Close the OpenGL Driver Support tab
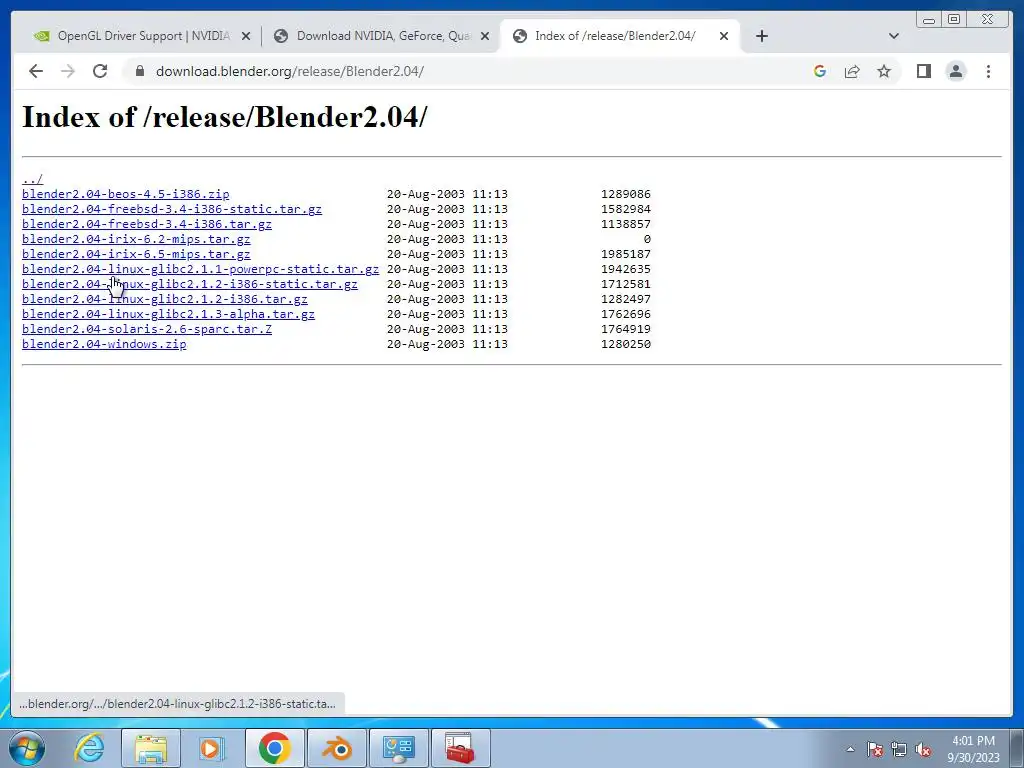Viewport: 1024px width, 768px height. tap(246, 36)
